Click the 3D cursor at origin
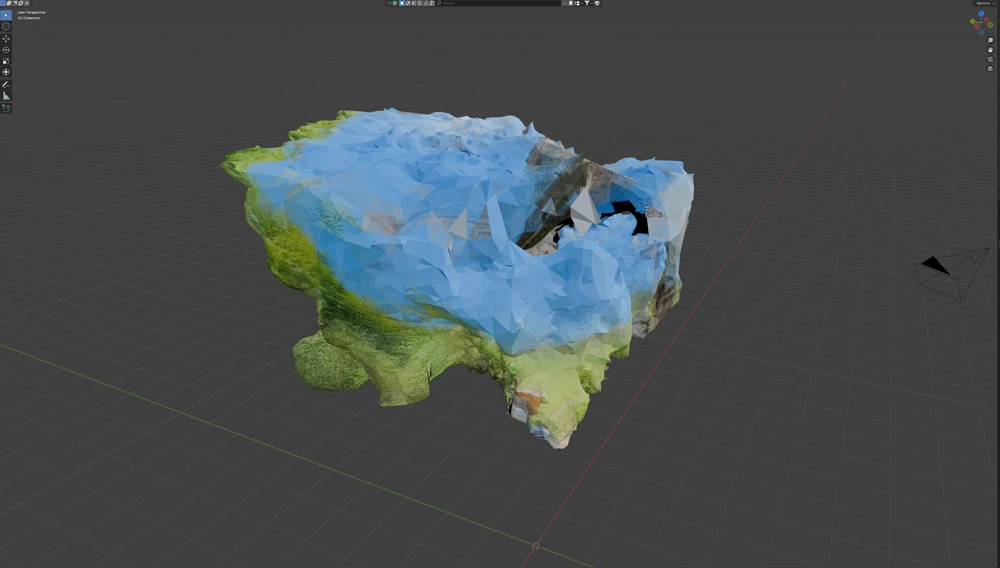This screenshot has width=1000, height=568. [x=536, y=546]
